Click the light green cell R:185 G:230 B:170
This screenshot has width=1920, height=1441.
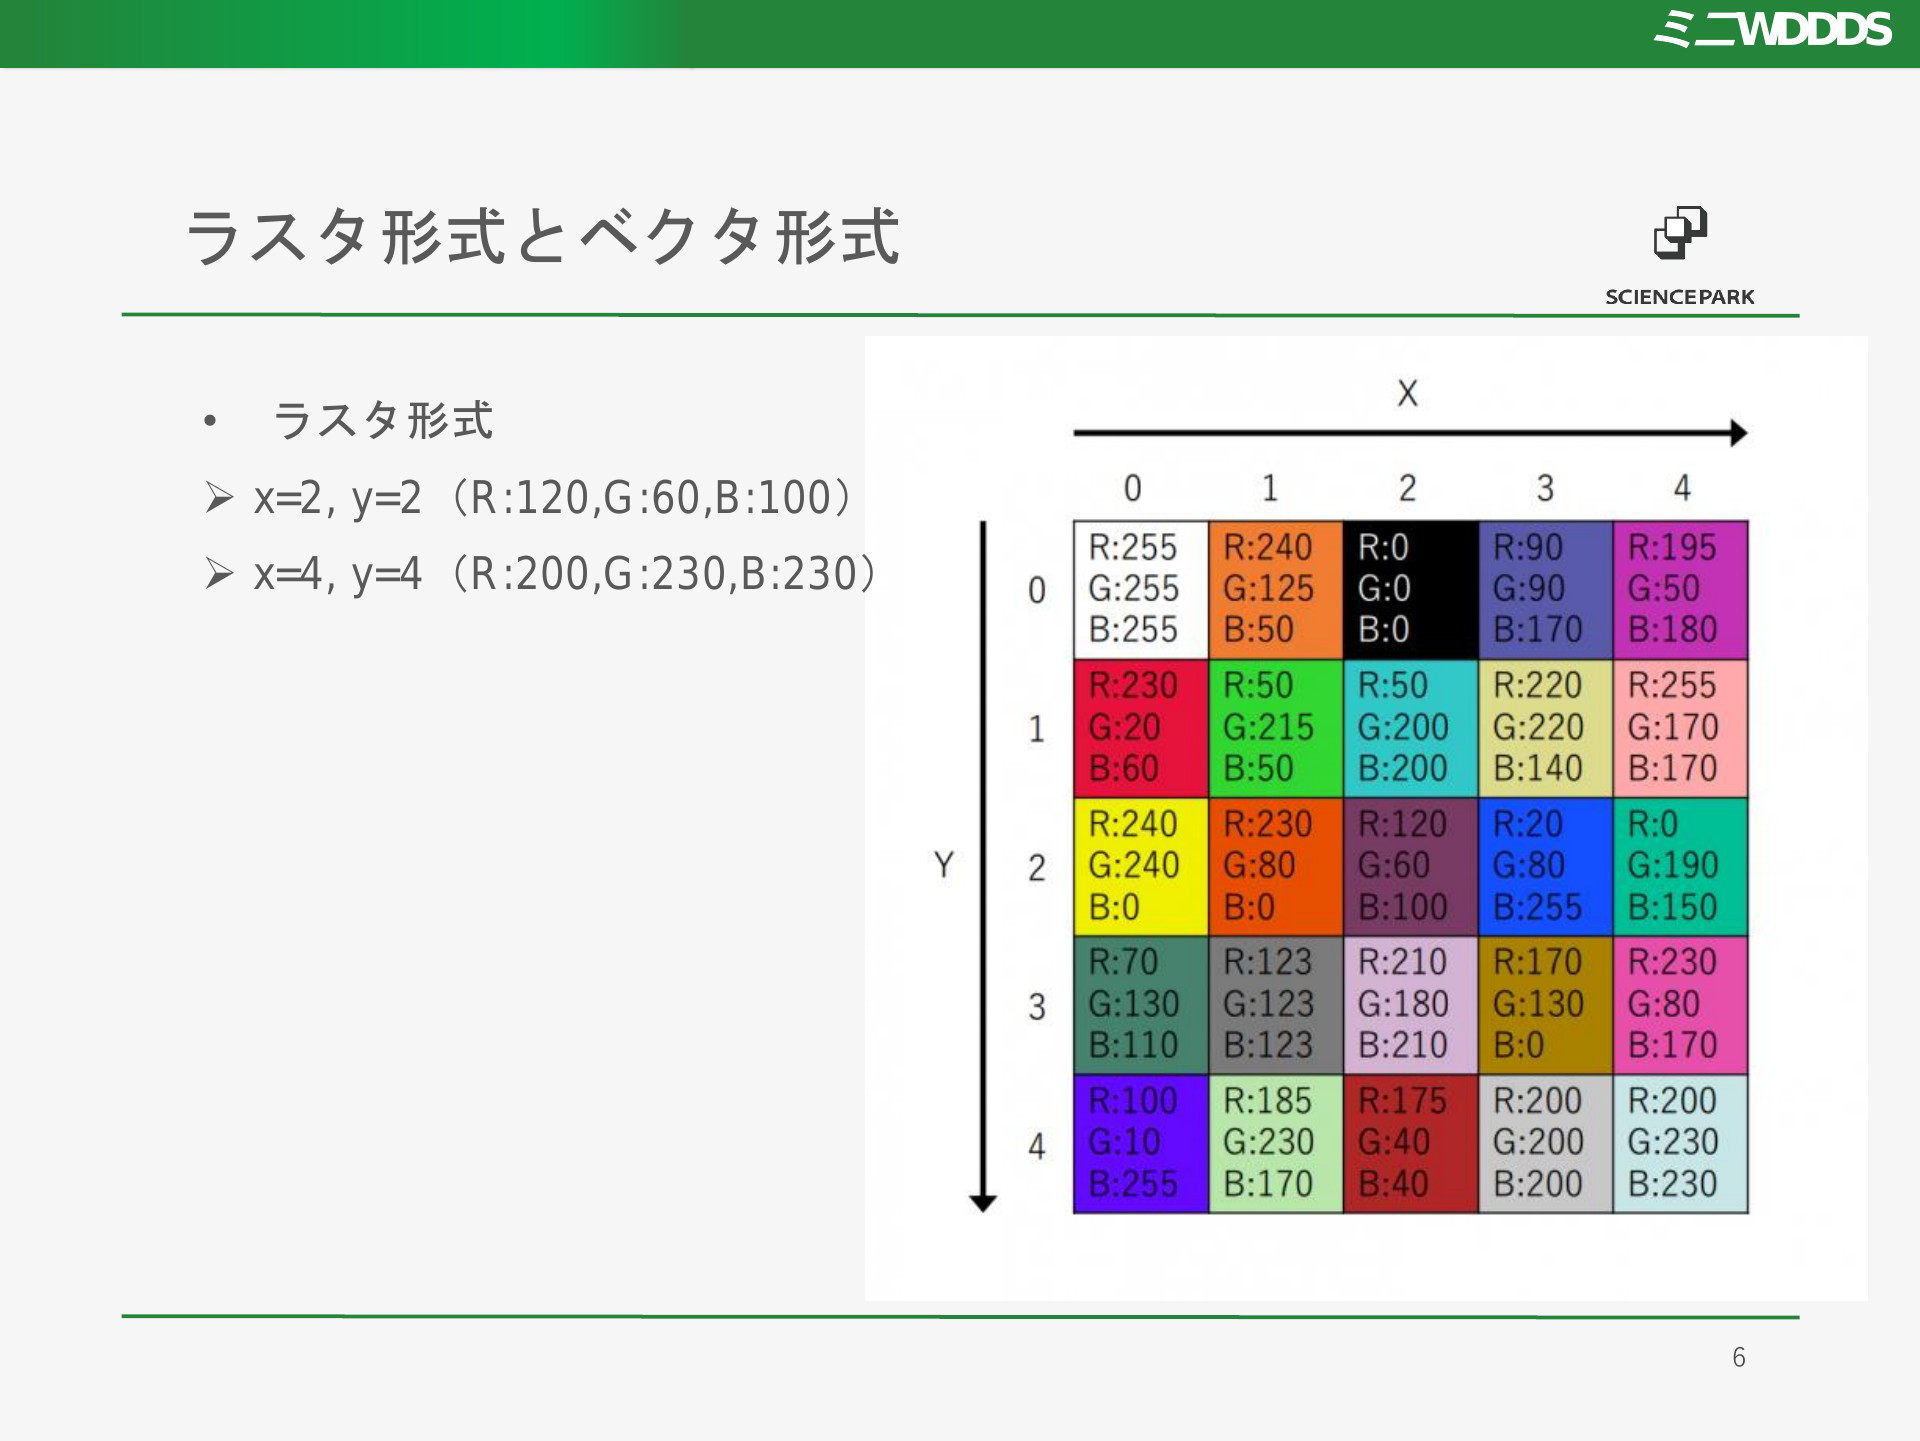tap(1276, 1144)
